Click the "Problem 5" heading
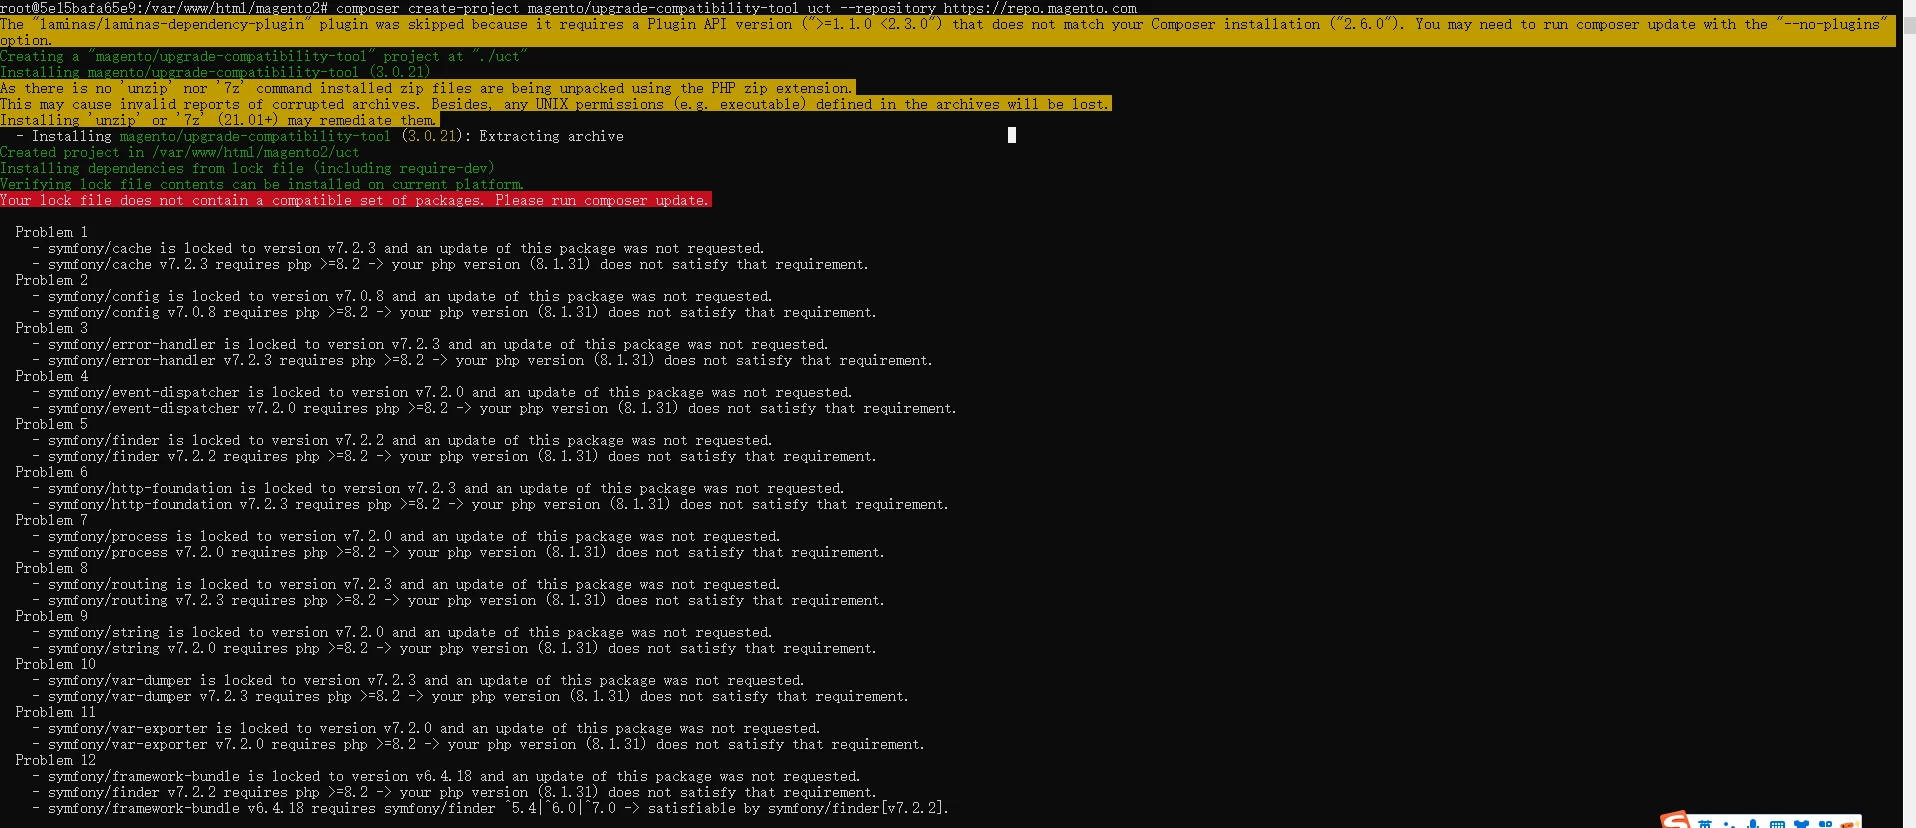Screen dimensions: 1916x828 [x=51, y=424]
